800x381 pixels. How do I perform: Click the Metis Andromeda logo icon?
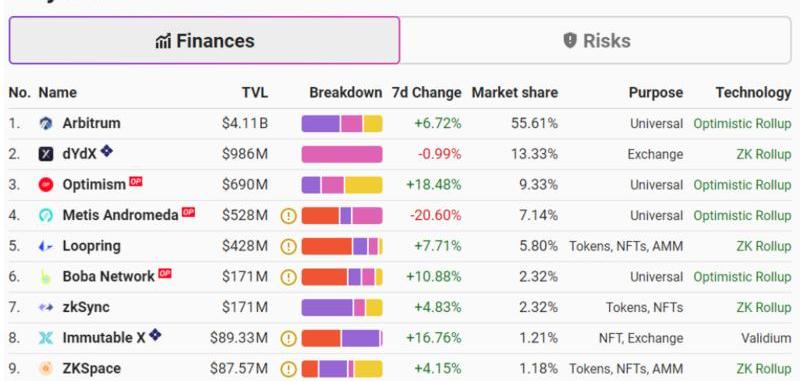tap(46, 215)
